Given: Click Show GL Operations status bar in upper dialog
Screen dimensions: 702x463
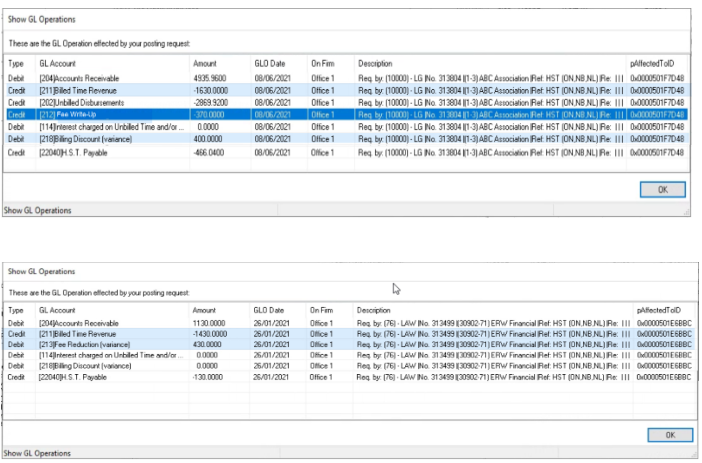Looking at the screenshot, I should (38, 210).
